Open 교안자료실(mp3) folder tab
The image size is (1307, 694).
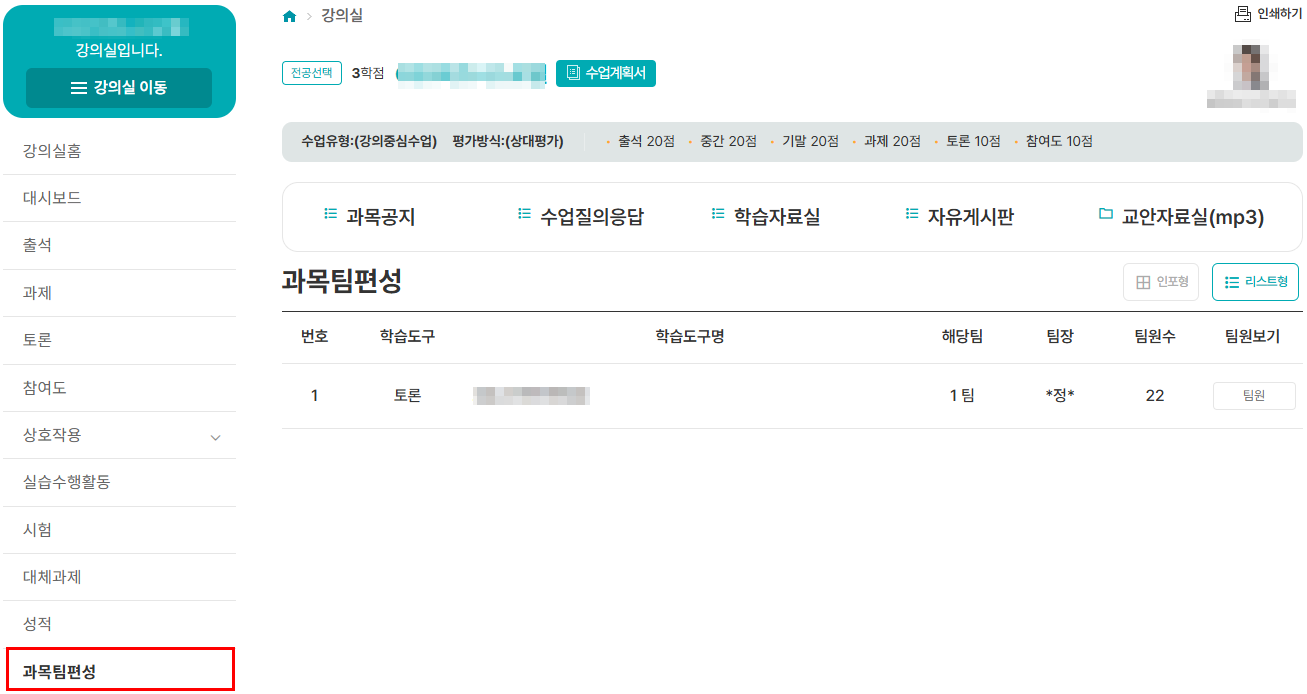pos(1181,217)
